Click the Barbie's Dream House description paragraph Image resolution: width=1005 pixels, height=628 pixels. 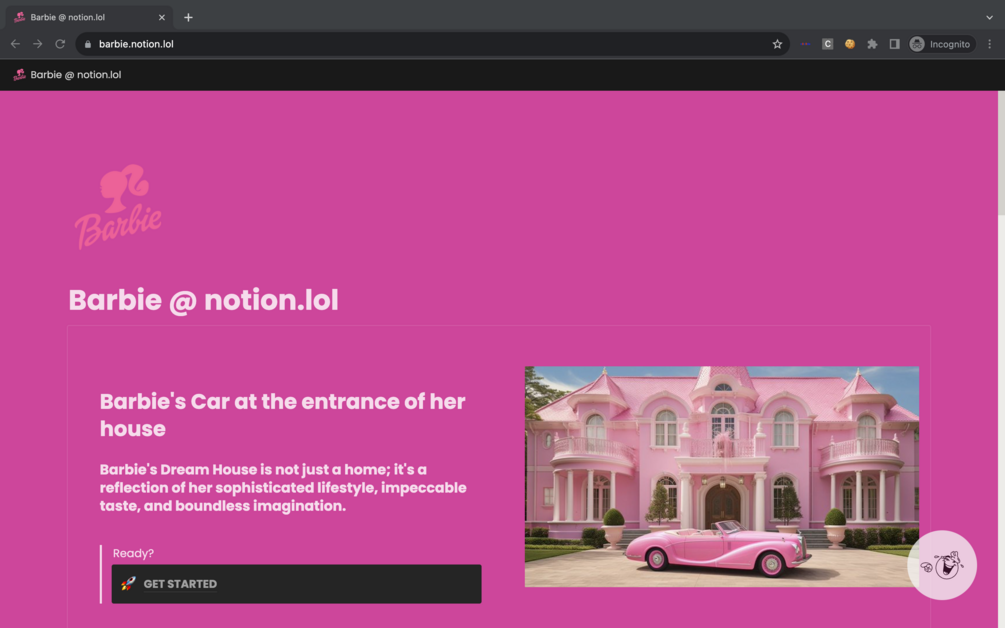tap(283, 488)
